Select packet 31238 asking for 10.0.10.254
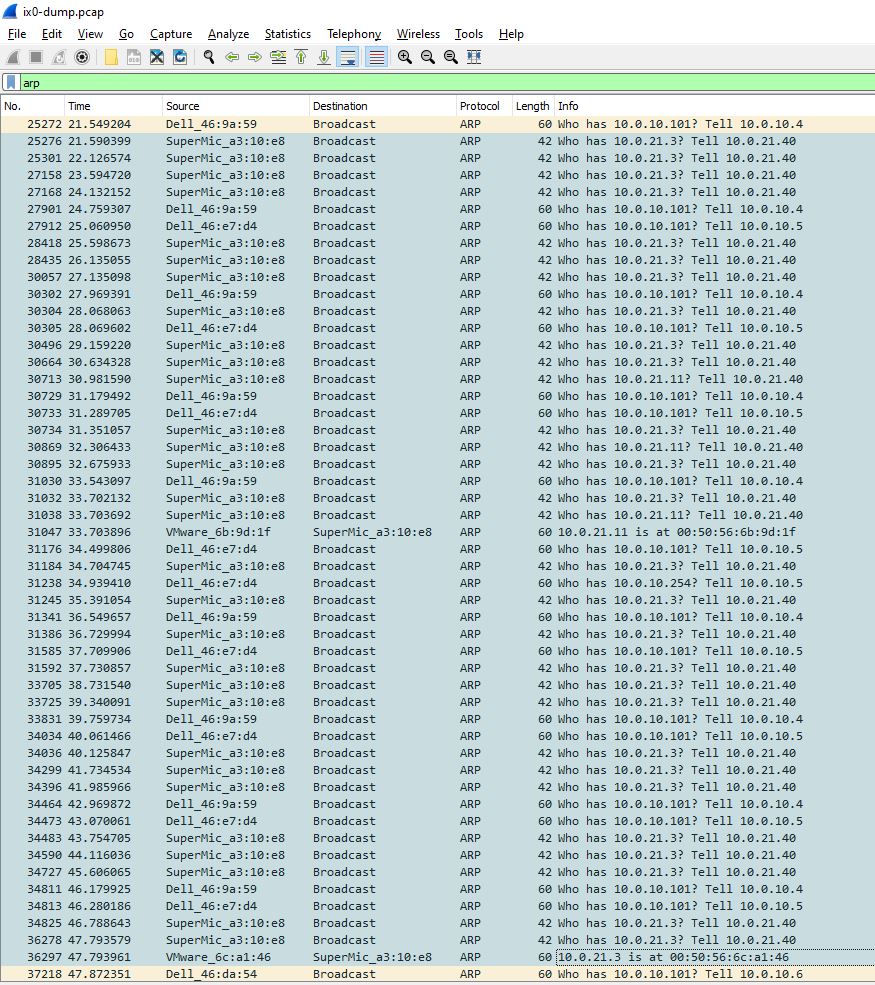Screen dimensions: 875x985 [x=437, y=583]
